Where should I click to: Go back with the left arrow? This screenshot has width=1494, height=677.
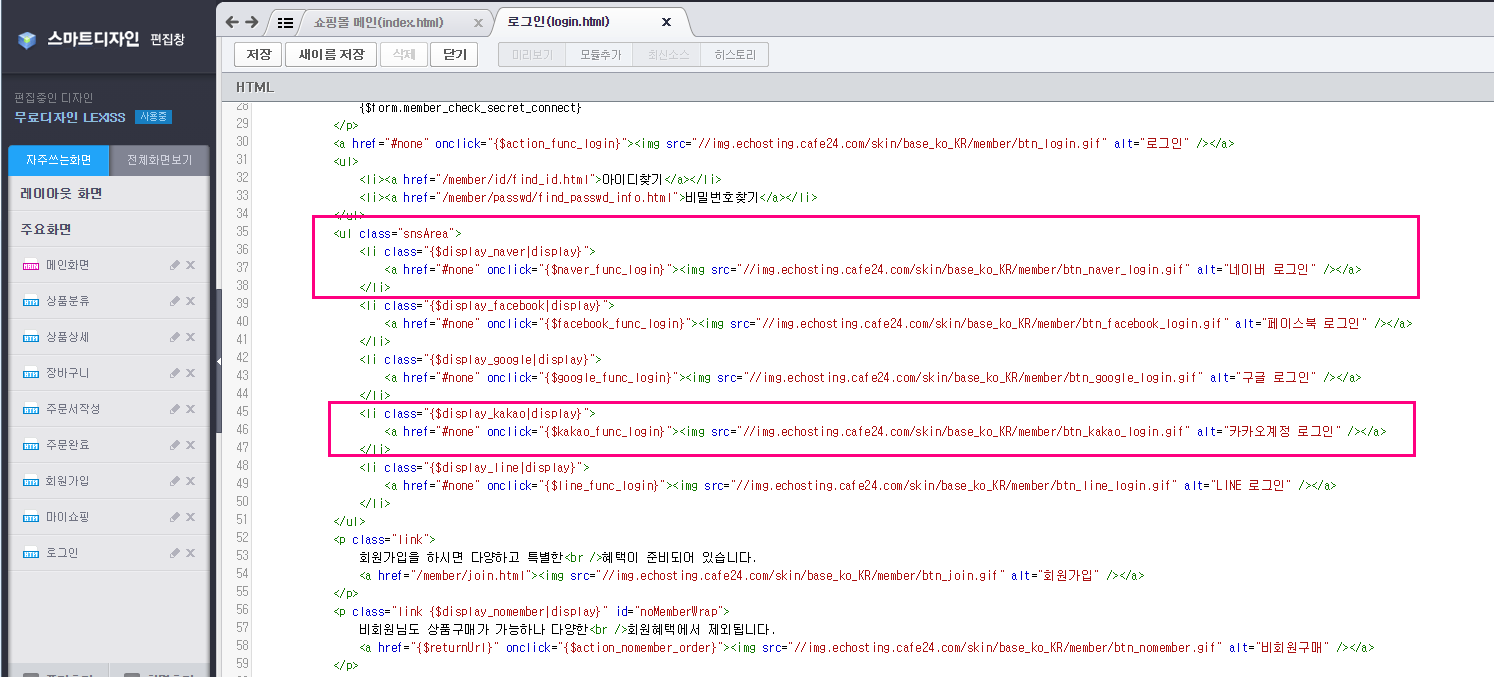pyautogui.click(x=232, y=22)
